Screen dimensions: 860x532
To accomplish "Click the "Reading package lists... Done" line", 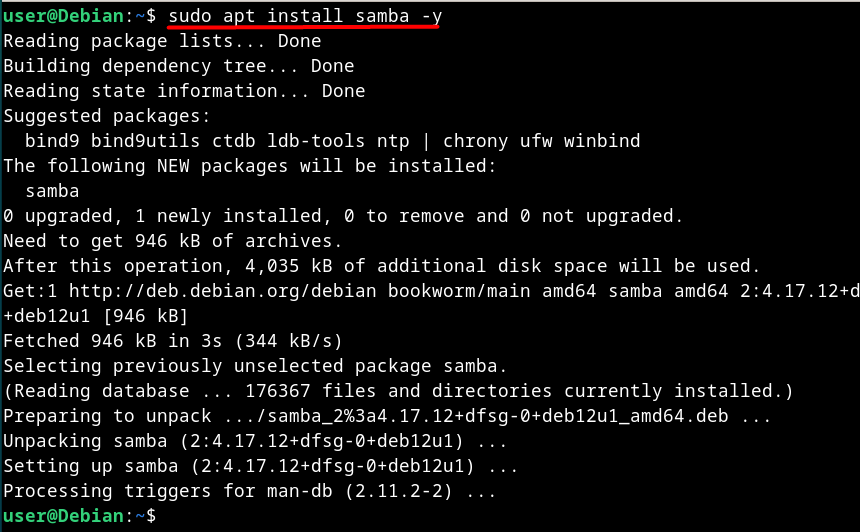I will 162,41.
